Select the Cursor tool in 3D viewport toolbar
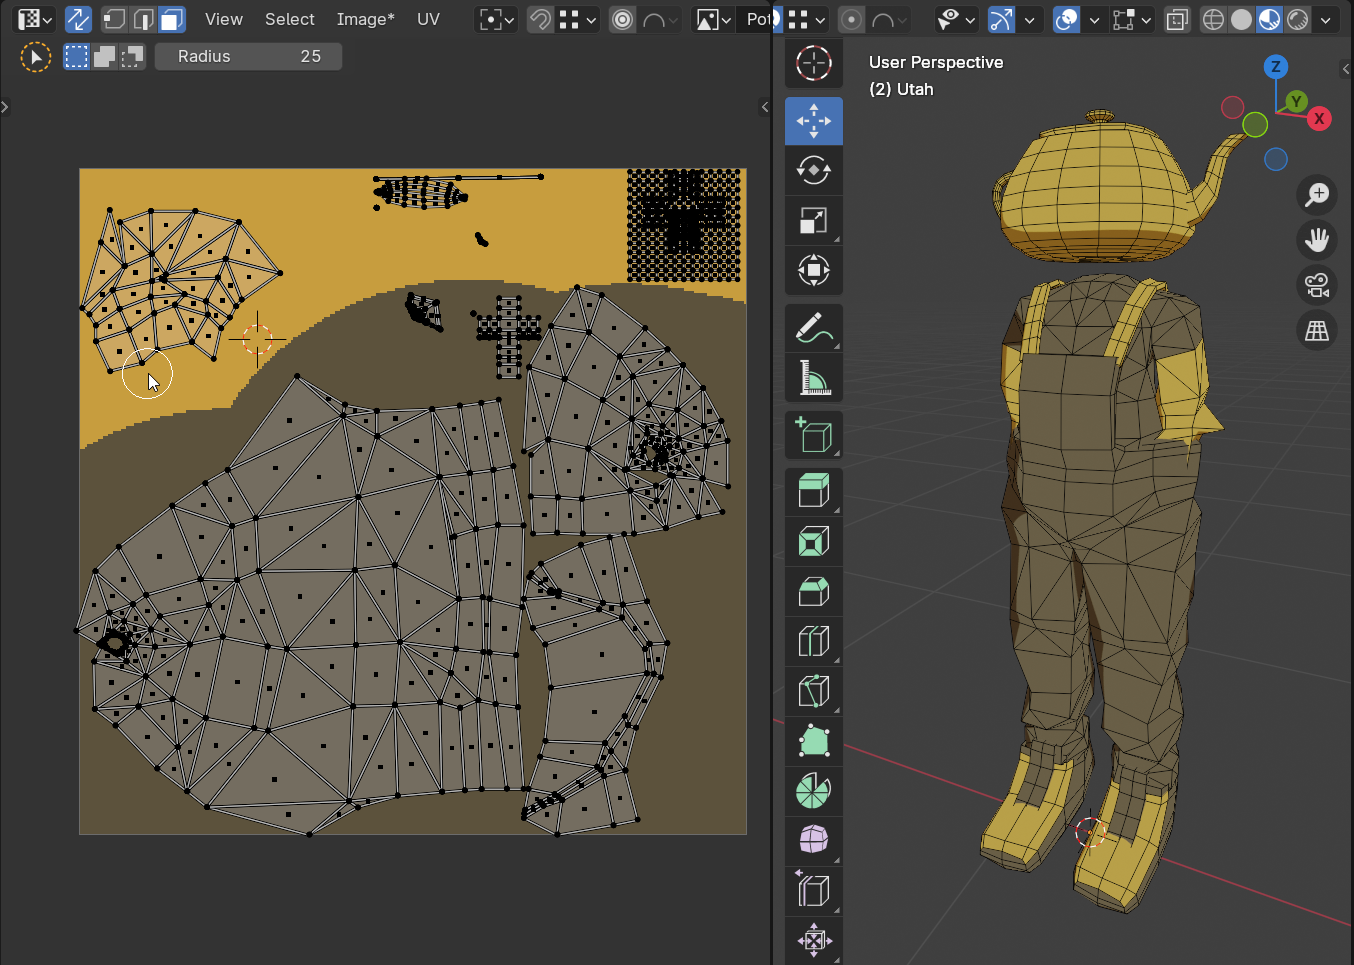 [814, 63]
